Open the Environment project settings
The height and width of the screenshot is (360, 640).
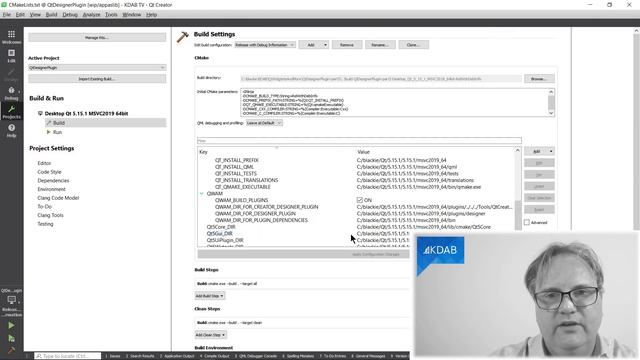[x=51, y=189]
